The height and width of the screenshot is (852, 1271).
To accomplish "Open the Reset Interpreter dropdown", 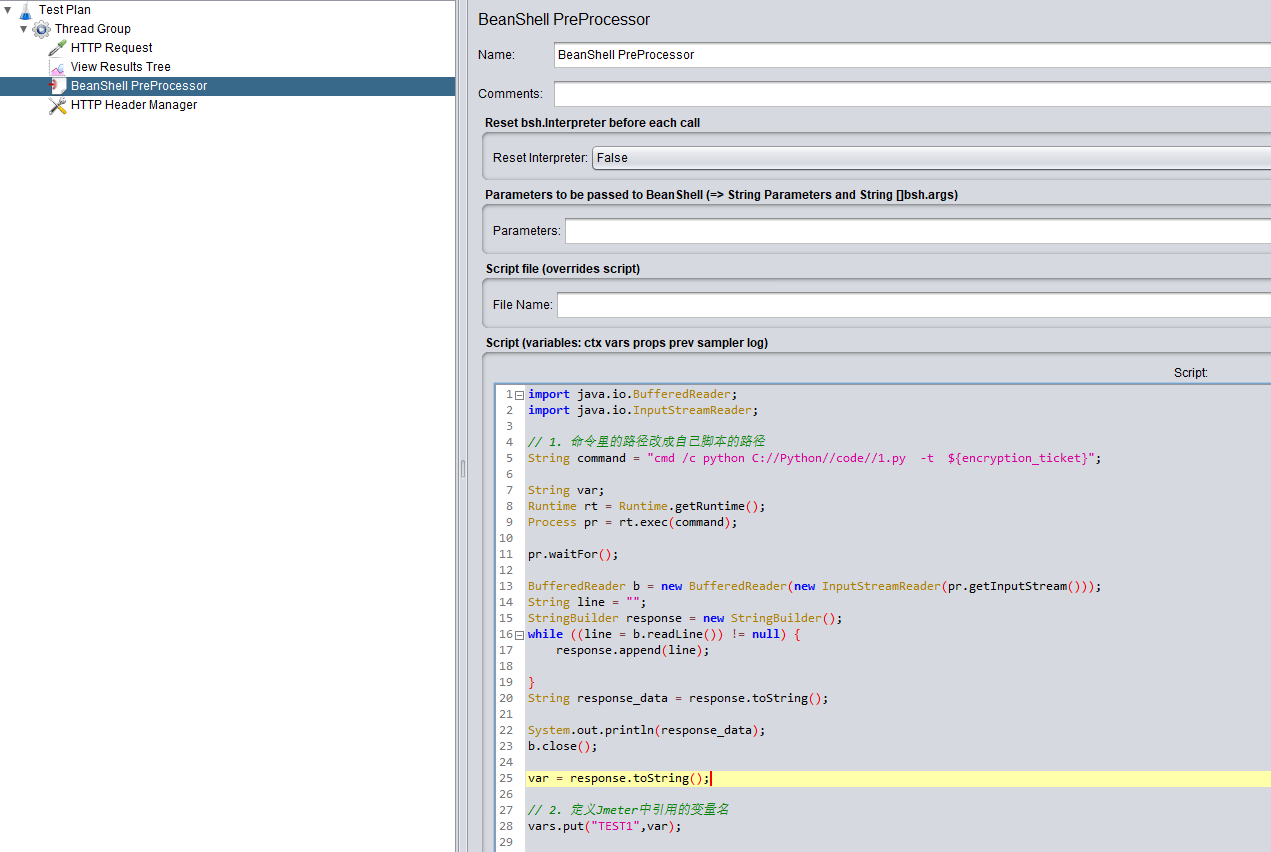I will [931, 158].
